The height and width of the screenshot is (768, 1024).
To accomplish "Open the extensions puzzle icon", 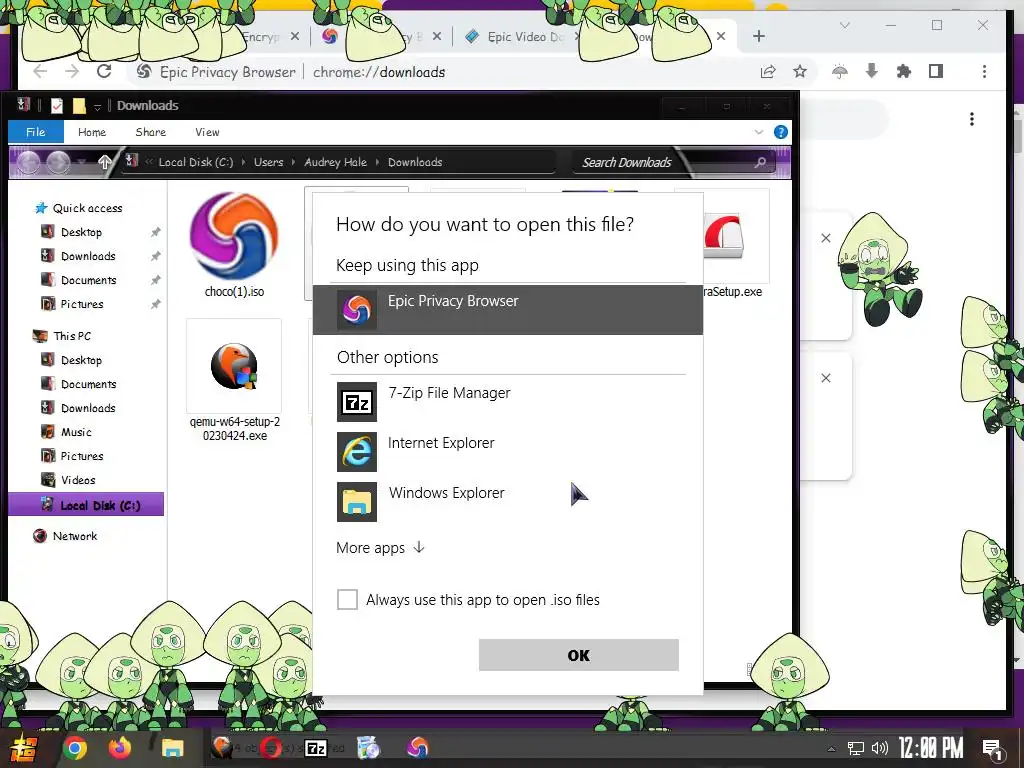I will tap(904, 72).
